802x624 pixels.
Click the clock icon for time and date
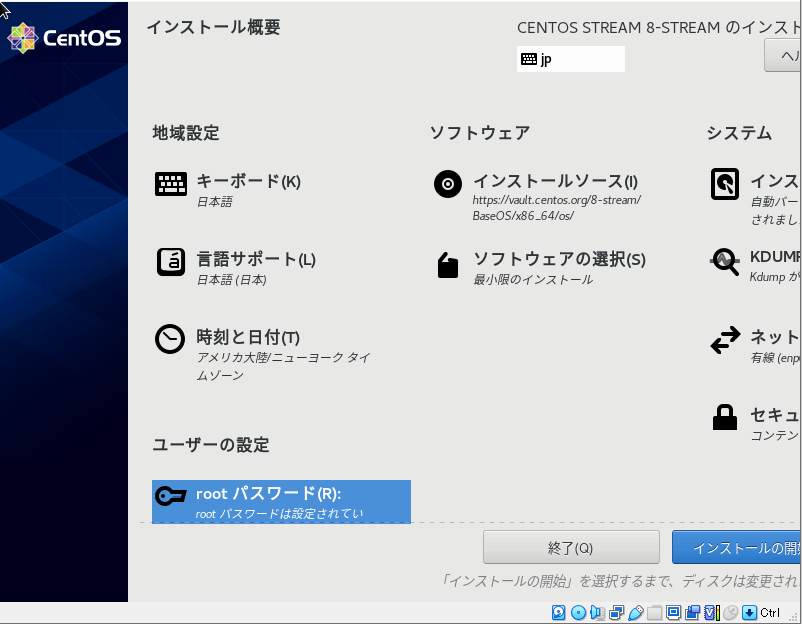pyautogui.click(x=170, y=339)
